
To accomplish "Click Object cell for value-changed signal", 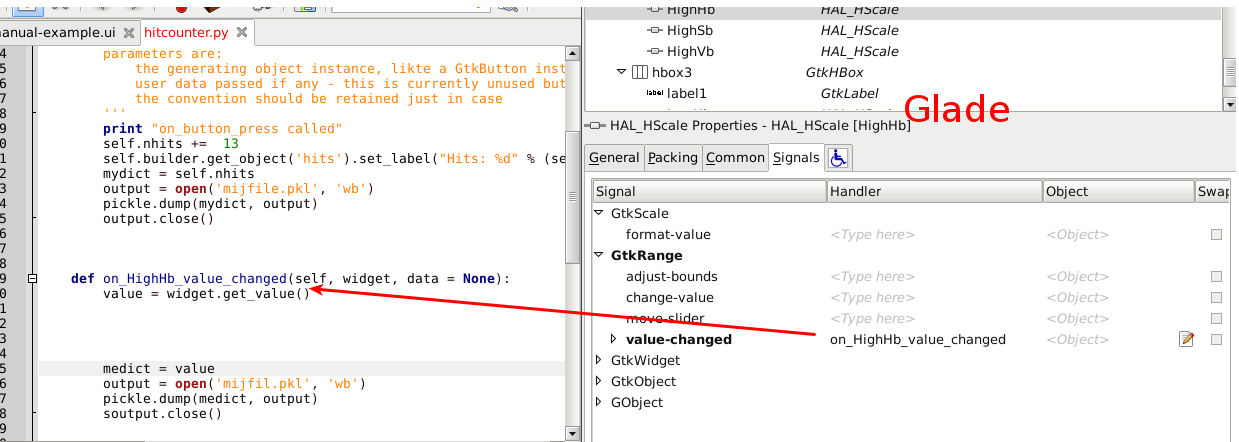I will pyautogui.click(x=1110, y=339).
